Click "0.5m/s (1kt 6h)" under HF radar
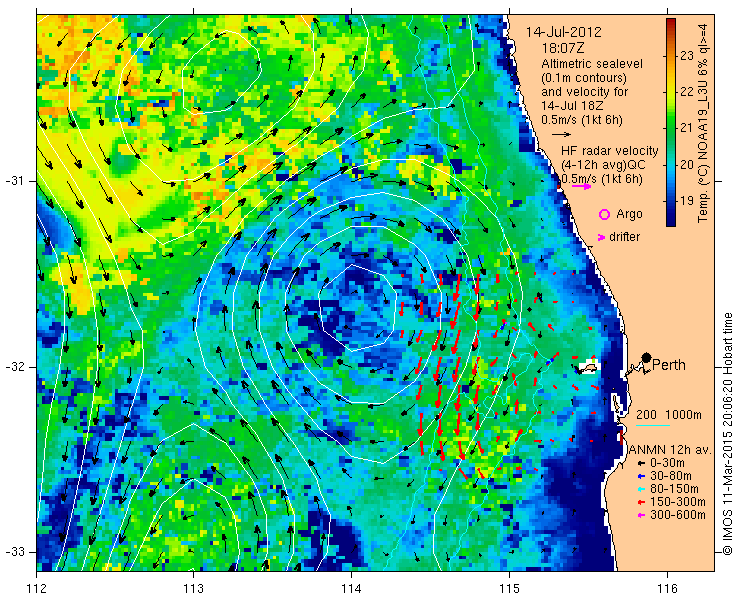The width and height of the screenshot is (740, 600). (x=602, y=179)
